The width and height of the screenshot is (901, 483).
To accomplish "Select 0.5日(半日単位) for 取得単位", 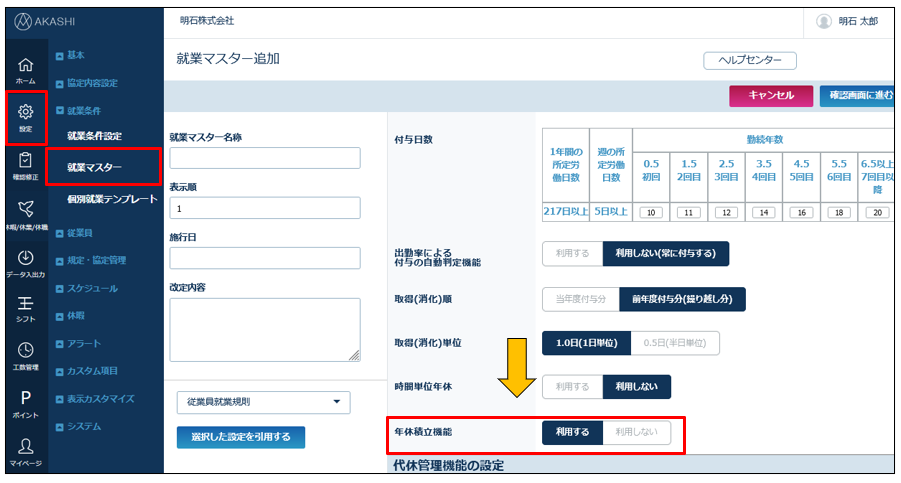I will [x=675, y=343].
